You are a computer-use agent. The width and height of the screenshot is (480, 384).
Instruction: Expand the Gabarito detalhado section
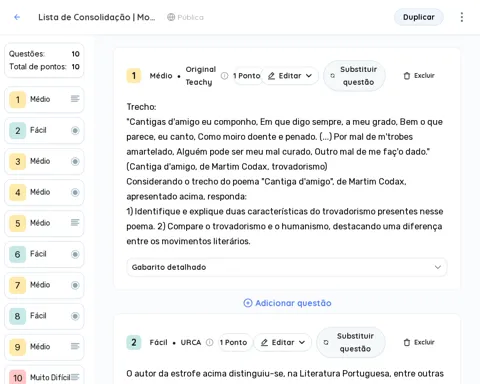[286, 267]
